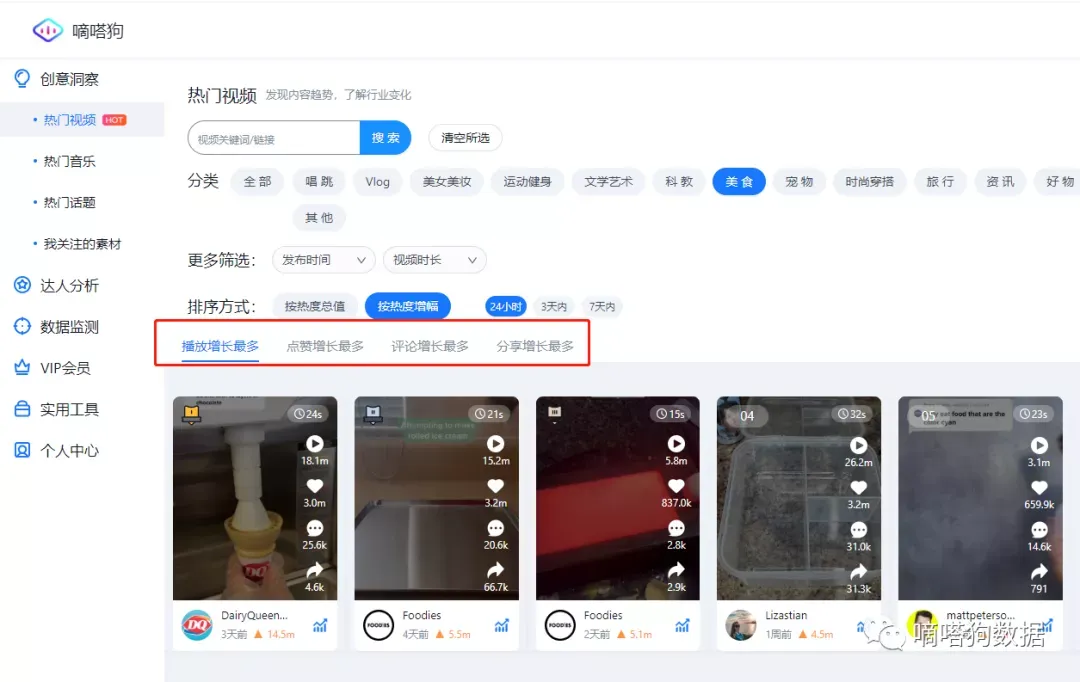Click play icon on DairyQueen video card

coord(315,444)
